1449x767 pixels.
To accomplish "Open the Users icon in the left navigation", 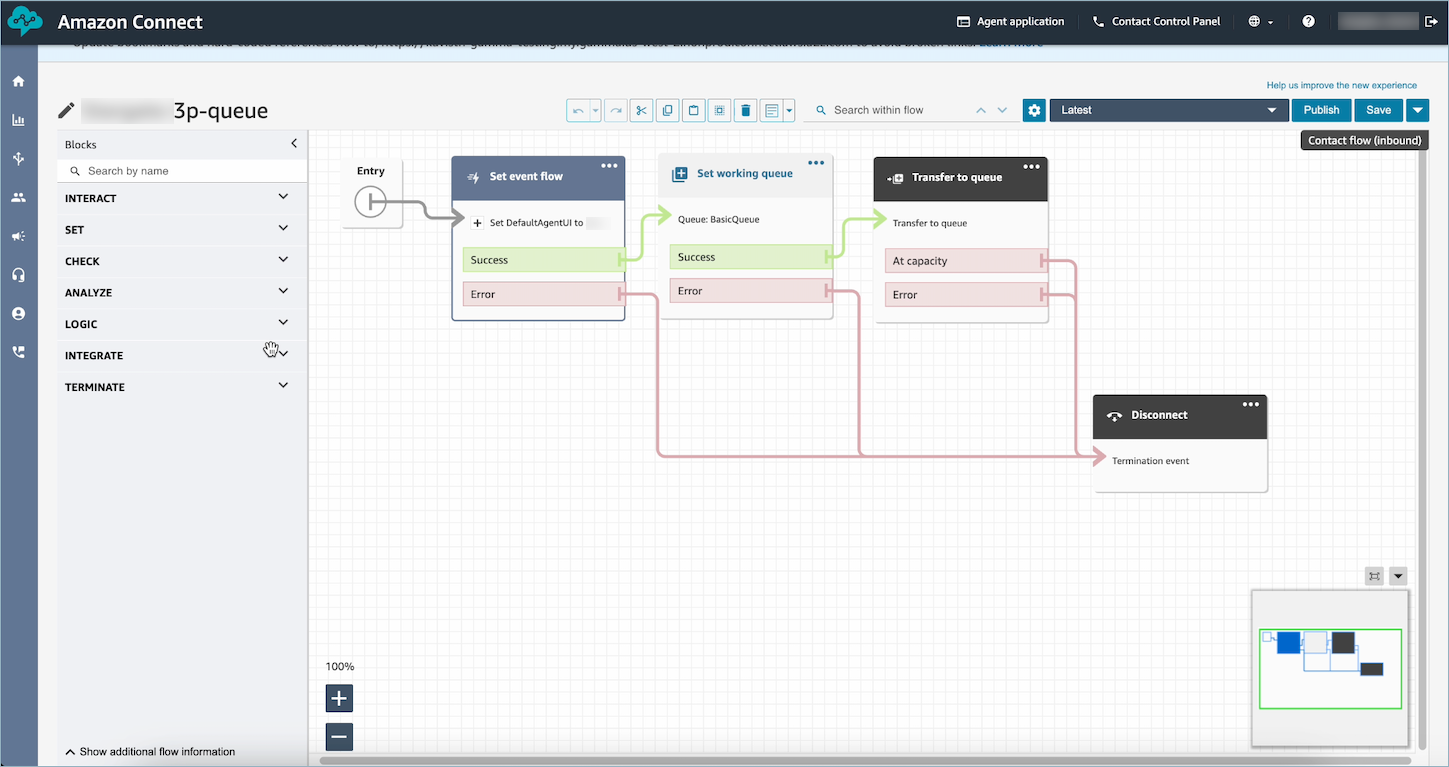I will (x=18, y=197).
